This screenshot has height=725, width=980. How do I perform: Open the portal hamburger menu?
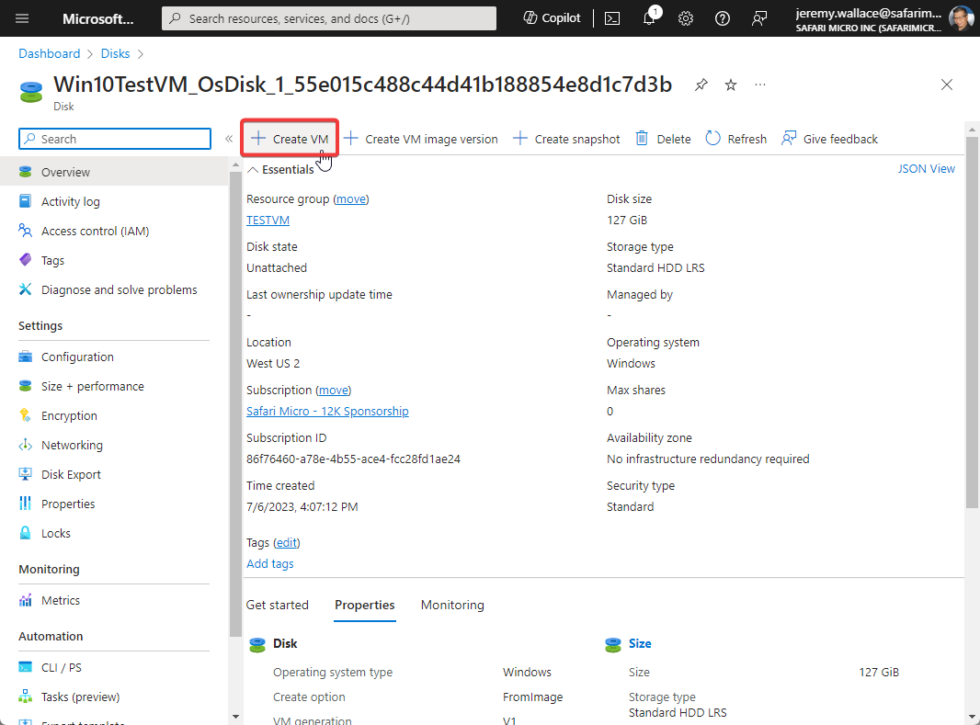click(x=22, y=17)
